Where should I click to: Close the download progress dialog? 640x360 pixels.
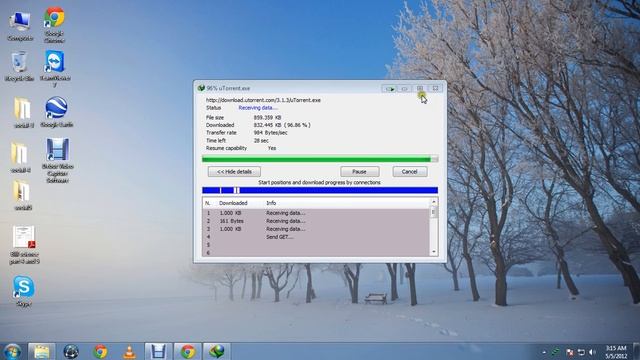(436, 88)
